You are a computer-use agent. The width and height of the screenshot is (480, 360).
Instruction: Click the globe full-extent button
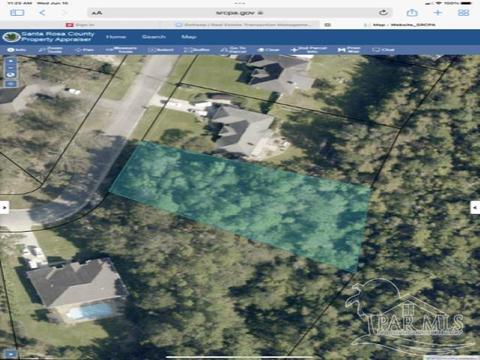(11, 75)
